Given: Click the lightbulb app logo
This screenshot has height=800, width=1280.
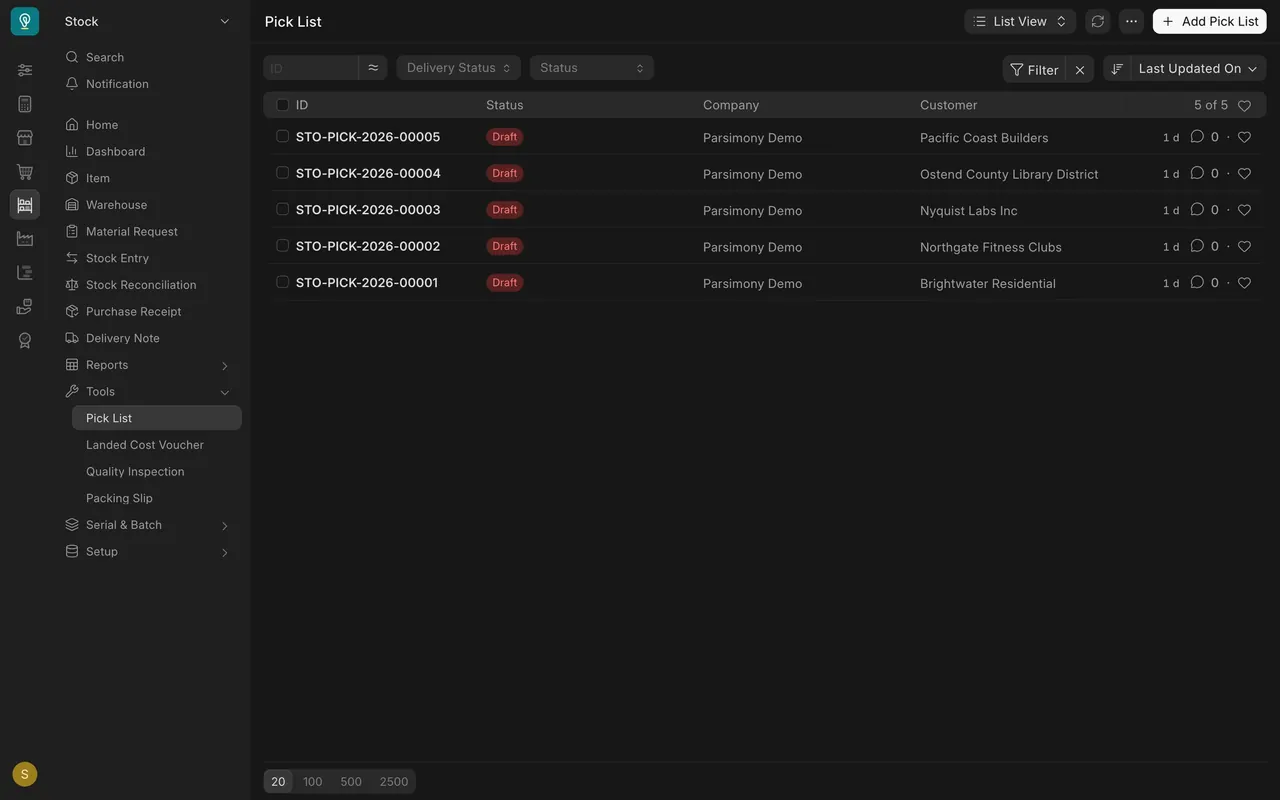Looking at the screenshot, I should pyautogui.click(x=25, y=21).
